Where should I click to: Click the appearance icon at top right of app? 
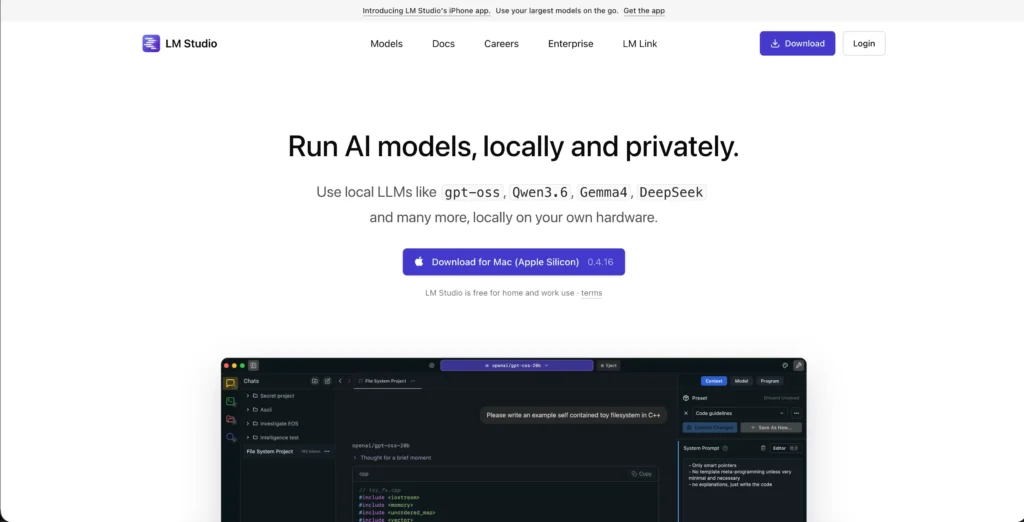[785, 365]
